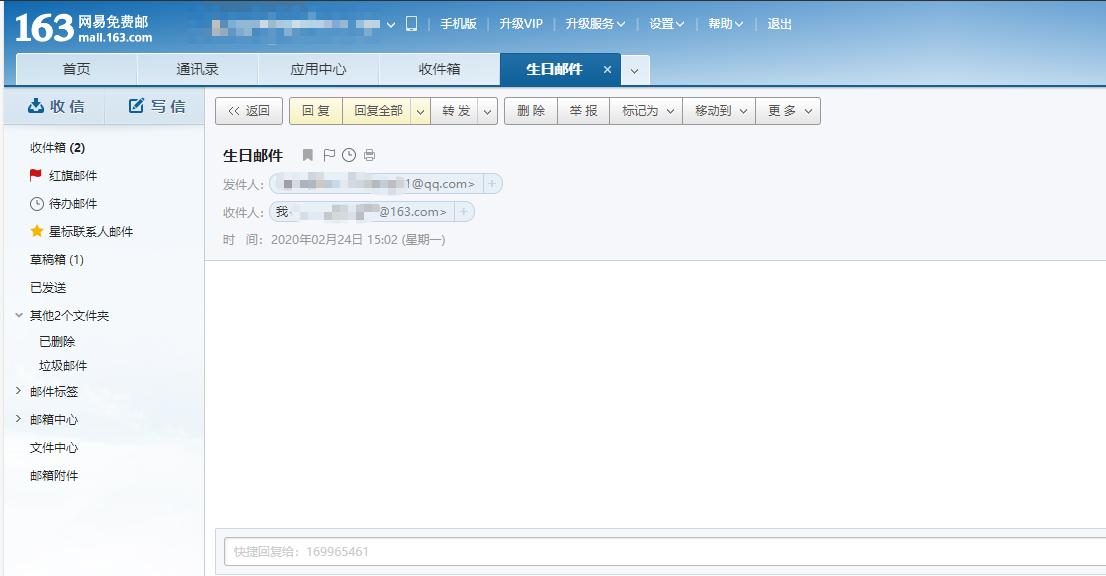Viewport: 1106px width, 576px height.
Task: Click the sender address chip ending @qq.com
Action: pos(377,184)
